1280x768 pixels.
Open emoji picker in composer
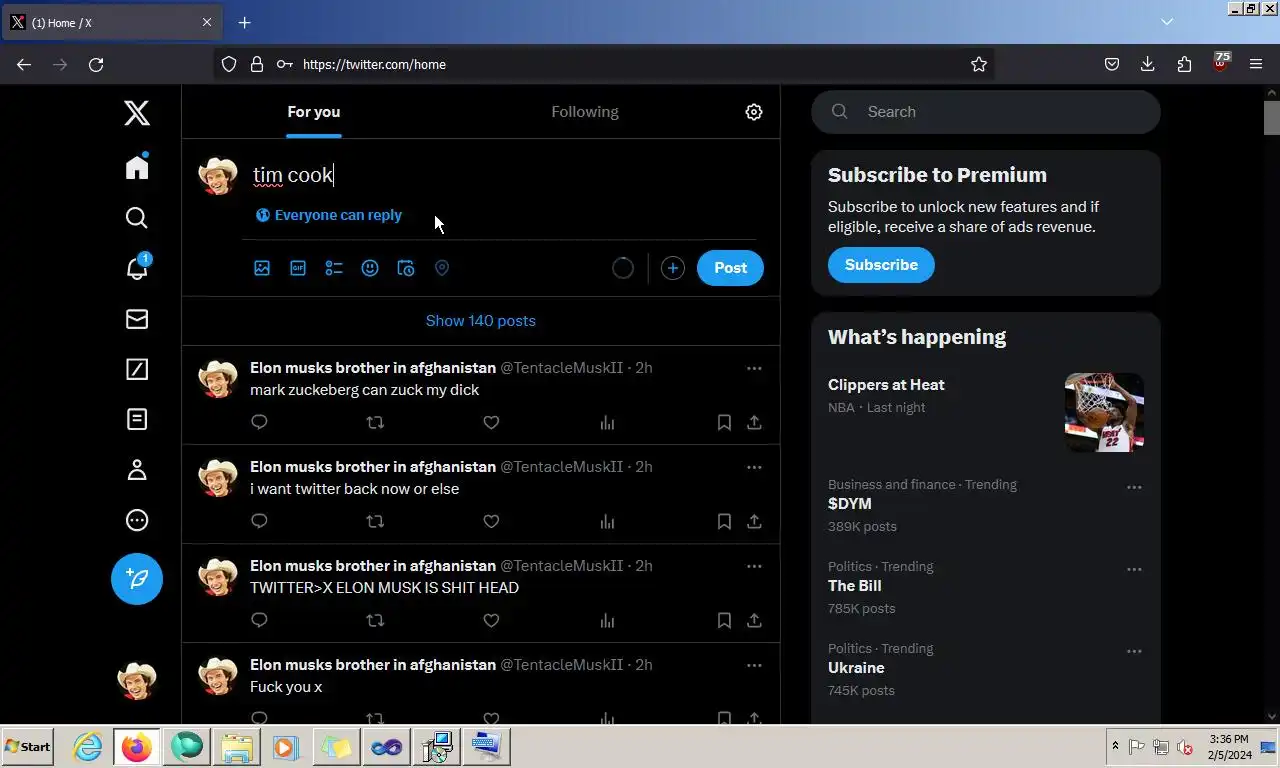click(370, 268)
